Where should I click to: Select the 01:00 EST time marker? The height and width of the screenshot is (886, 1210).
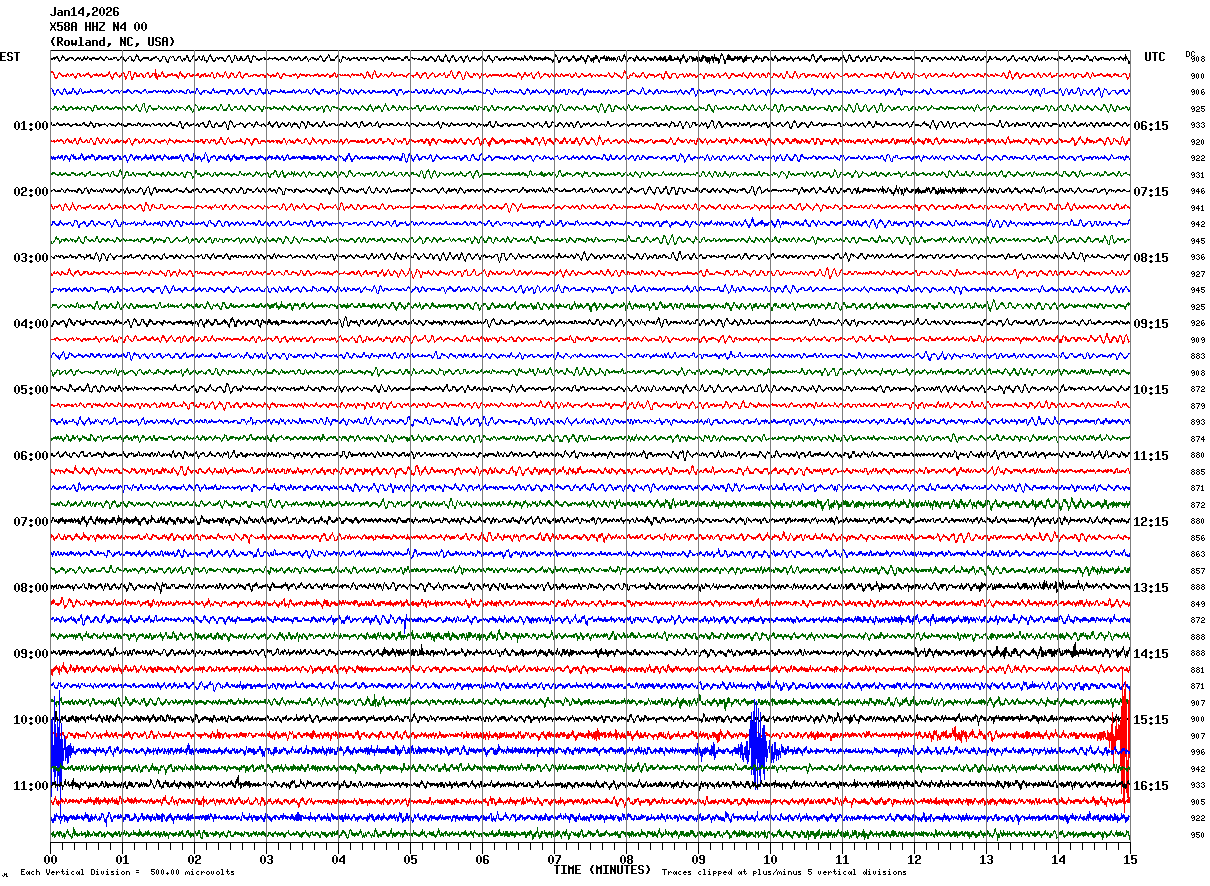click(x=30, y=126)
